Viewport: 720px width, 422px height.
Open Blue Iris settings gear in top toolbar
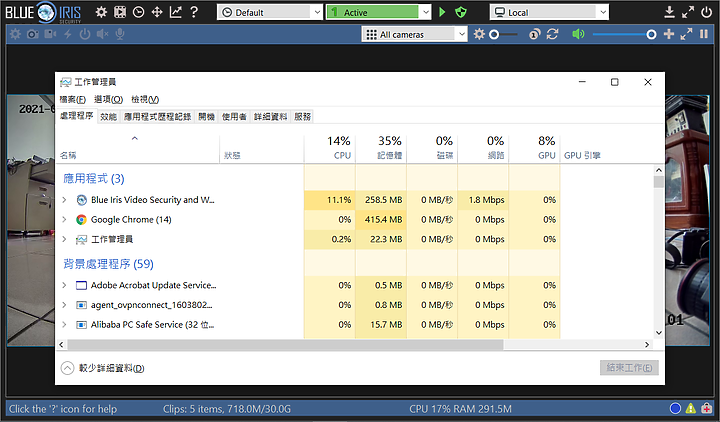[101, 12]
